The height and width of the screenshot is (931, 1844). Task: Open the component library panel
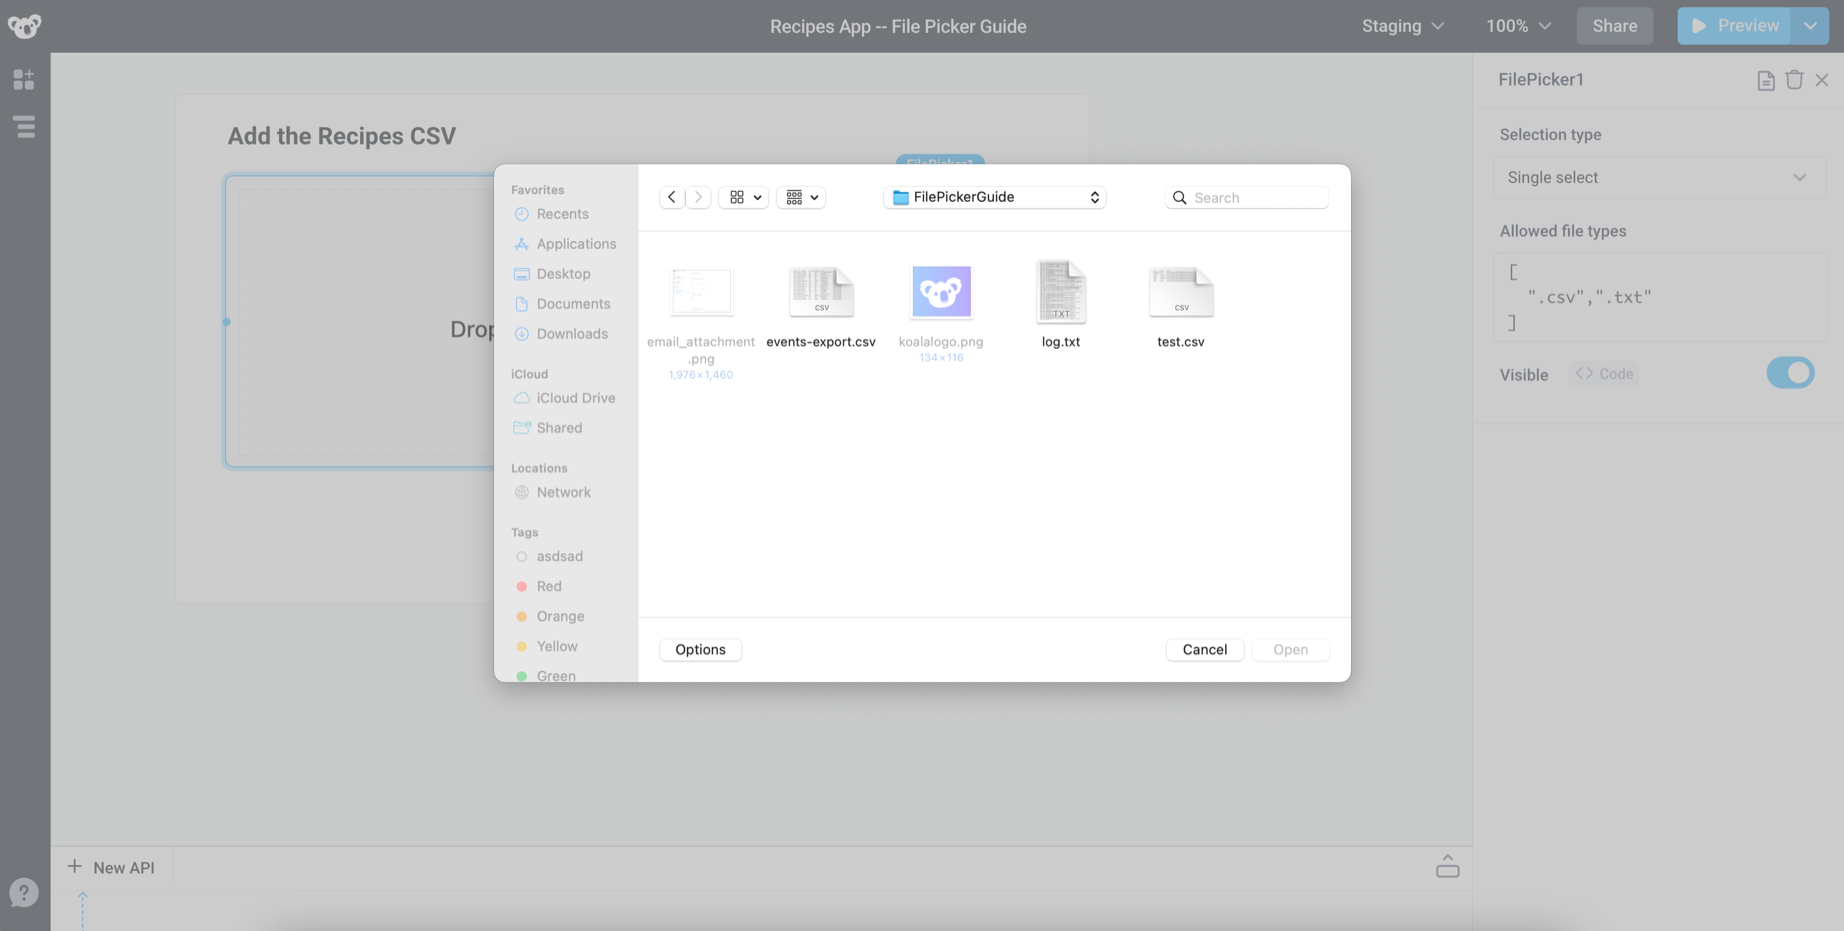click(24, 78)
